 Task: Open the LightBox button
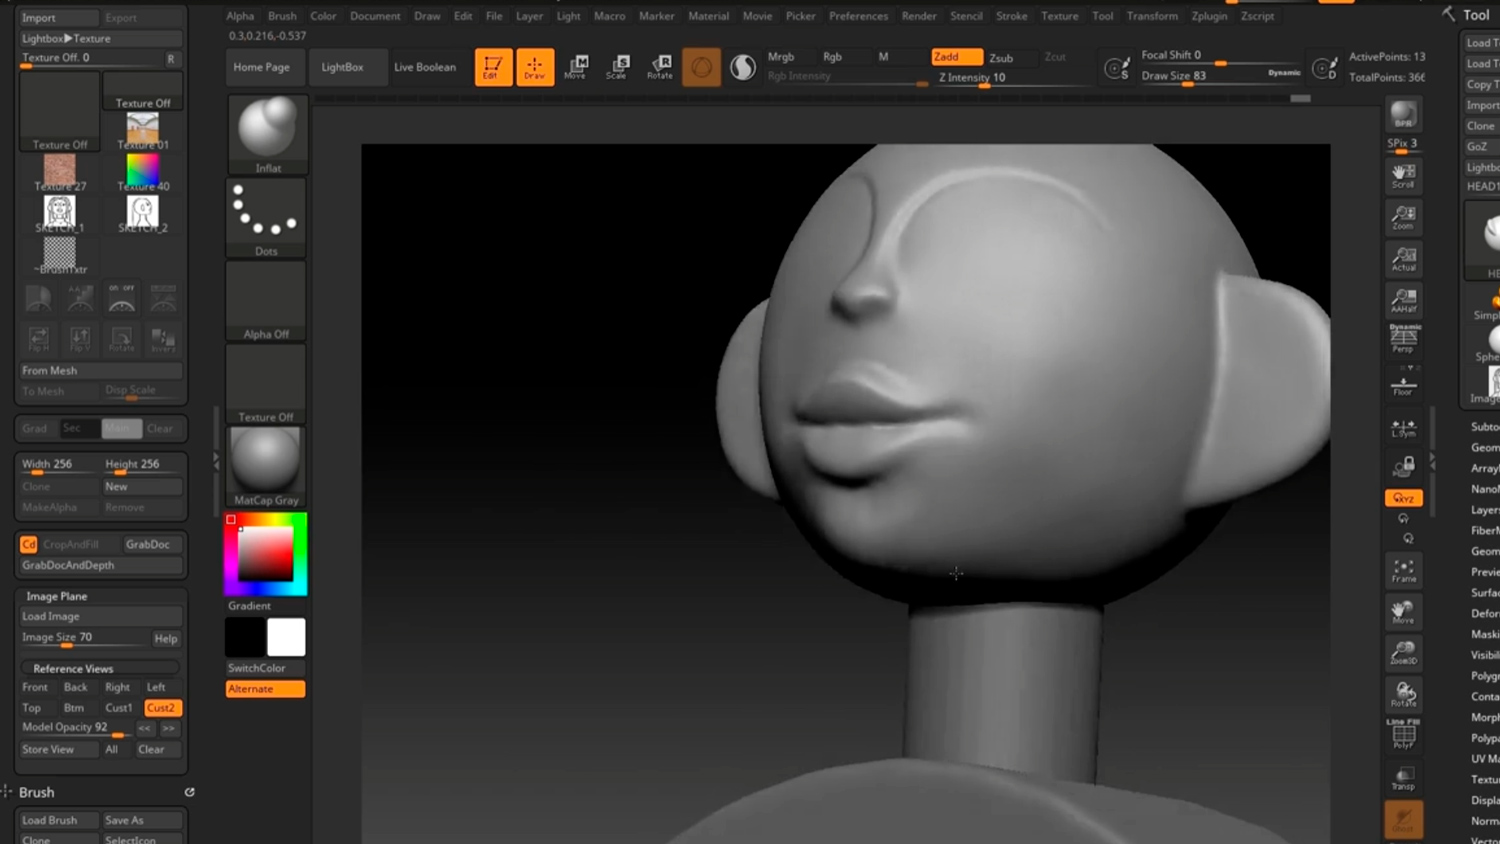[x=342, y=67]
